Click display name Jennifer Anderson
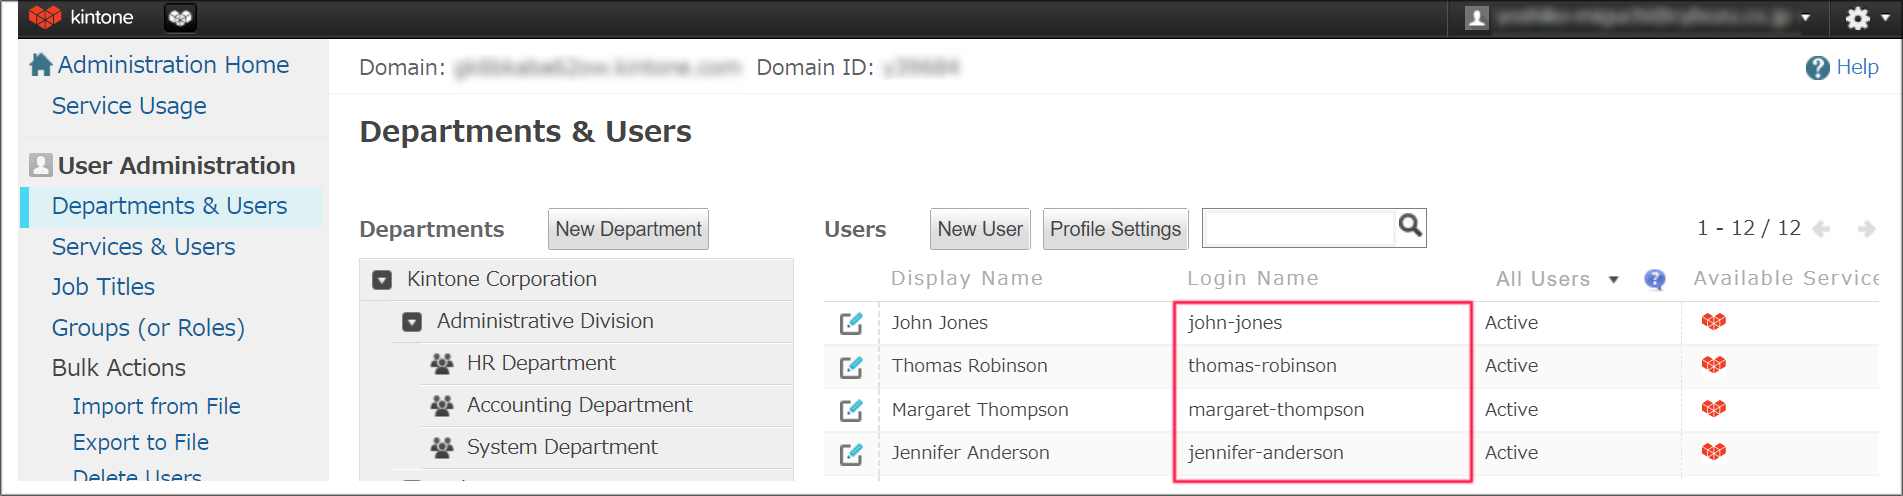 click(971, 453)
